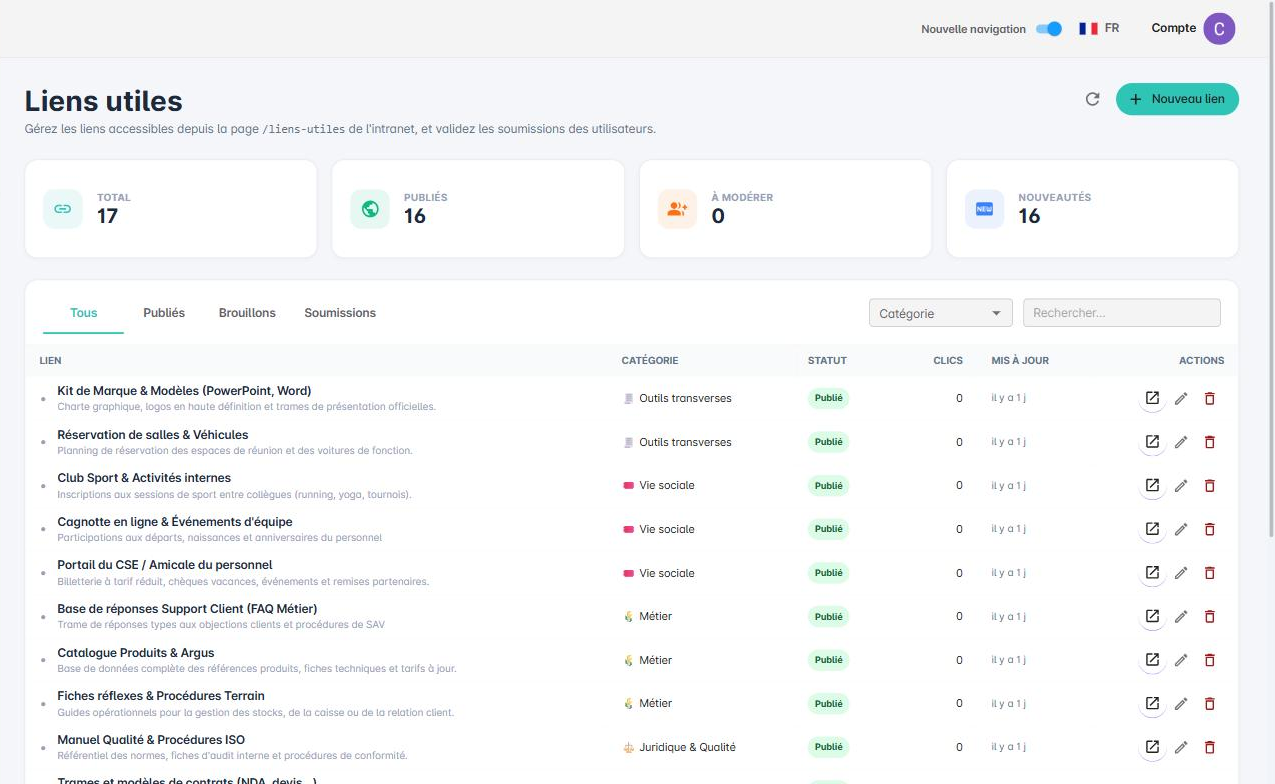Click the Portail du CSE / Amicale title
Image resolution: width=1275 pixels, height=784 pixels.
click(x=165, y=565)
